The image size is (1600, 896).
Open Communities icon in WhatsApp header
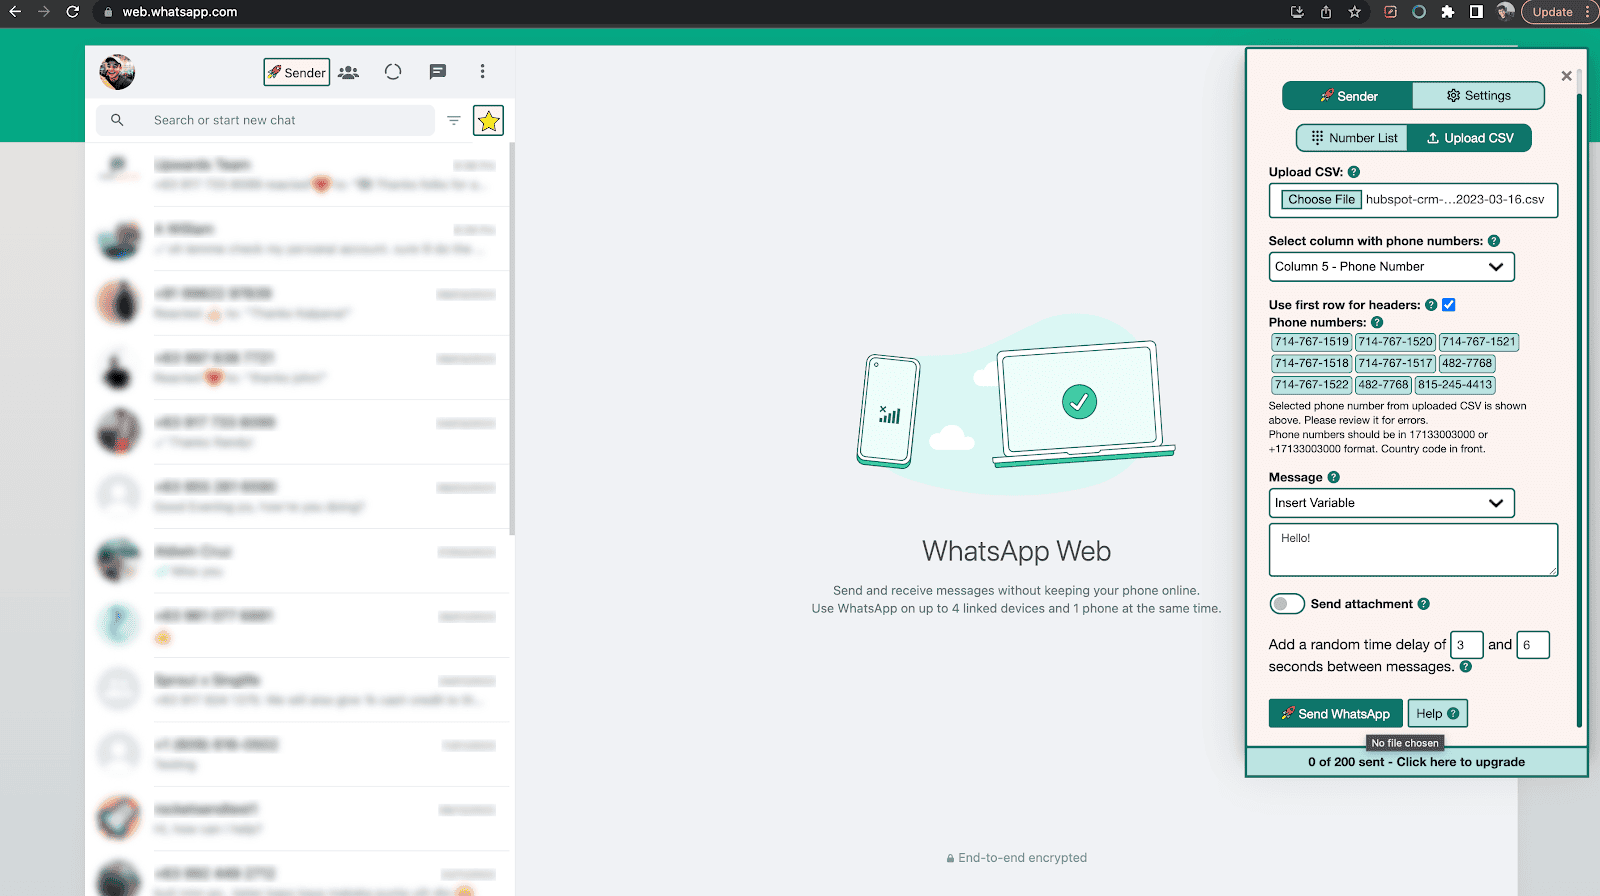click(x=348, y=72)
